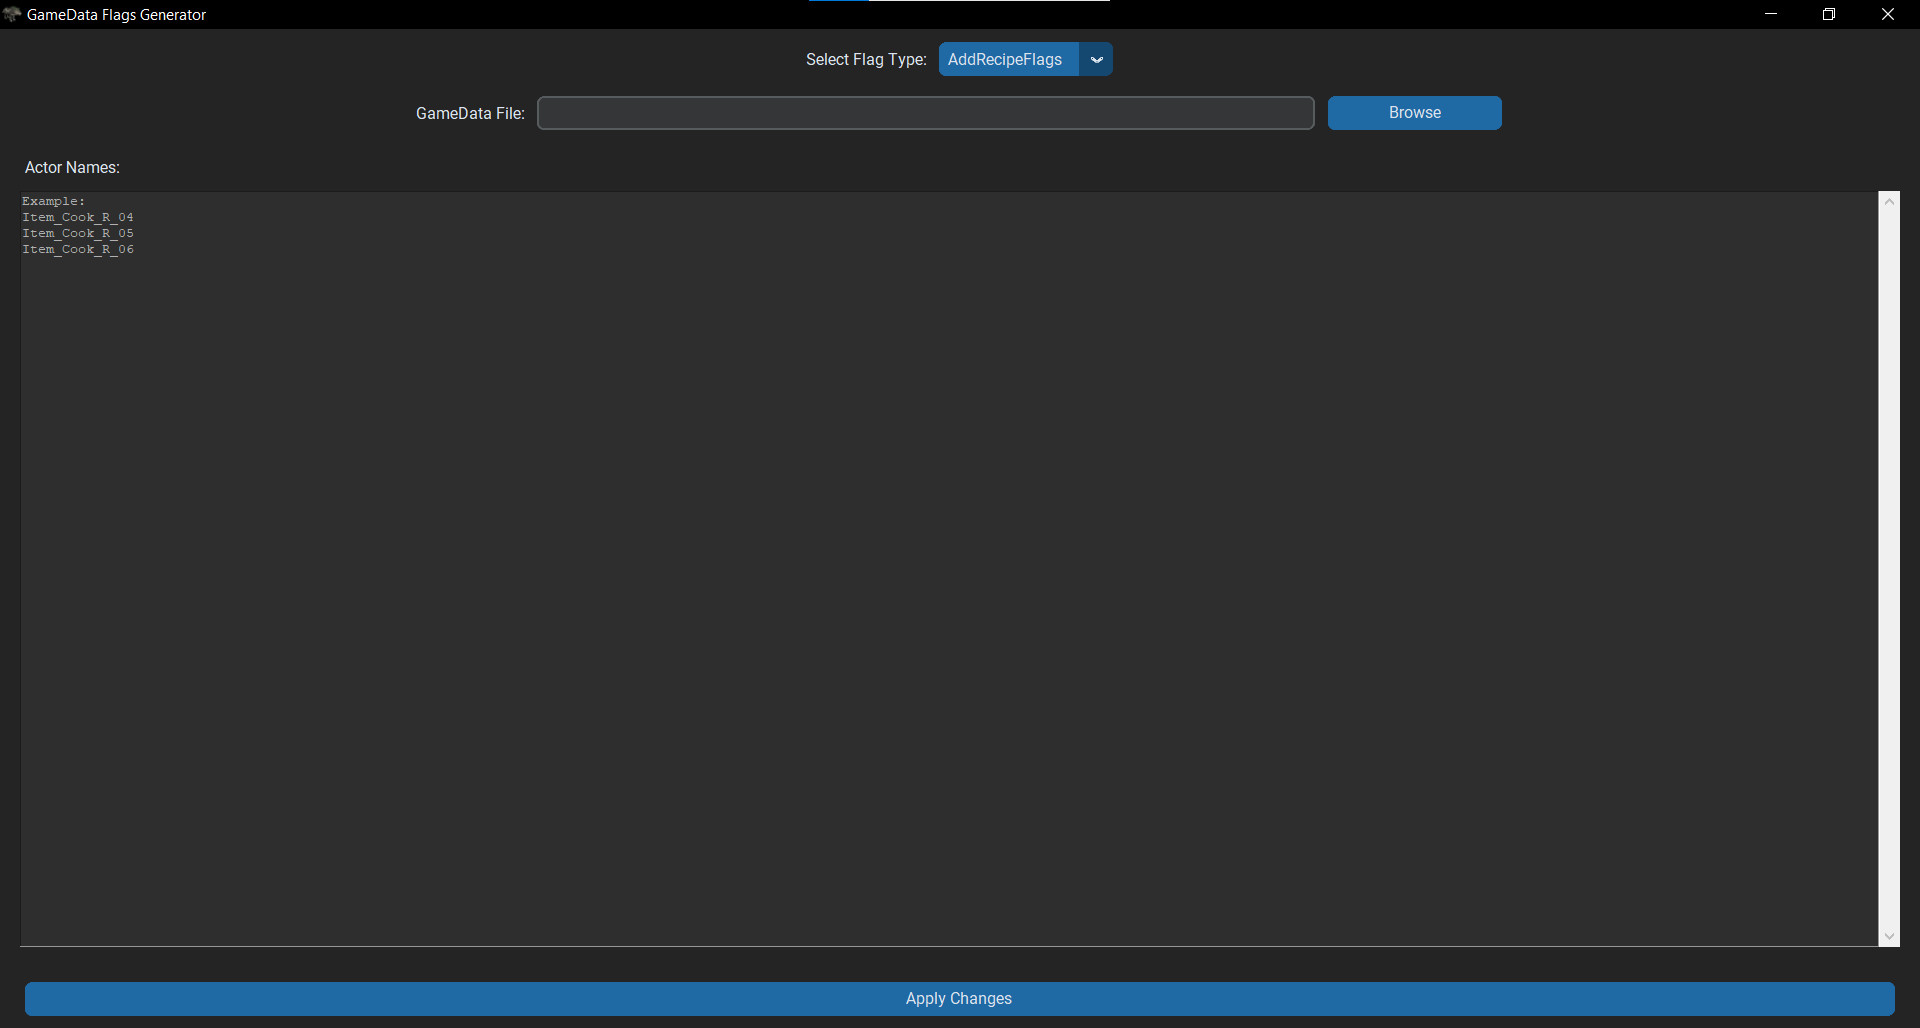This screenshot has width=1920, height=1028.
Task: Select the Item_Cook_R_06 example line
Action: pos(78,249)
